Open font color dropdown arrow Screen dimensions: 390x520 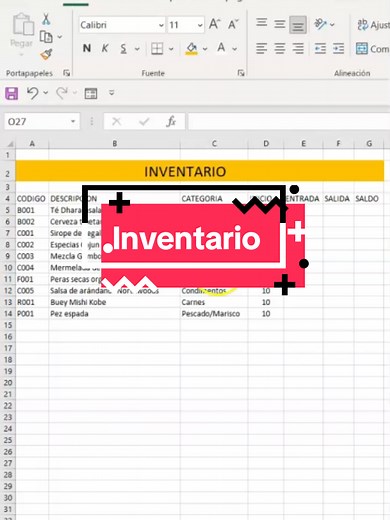tap(235, 49)
